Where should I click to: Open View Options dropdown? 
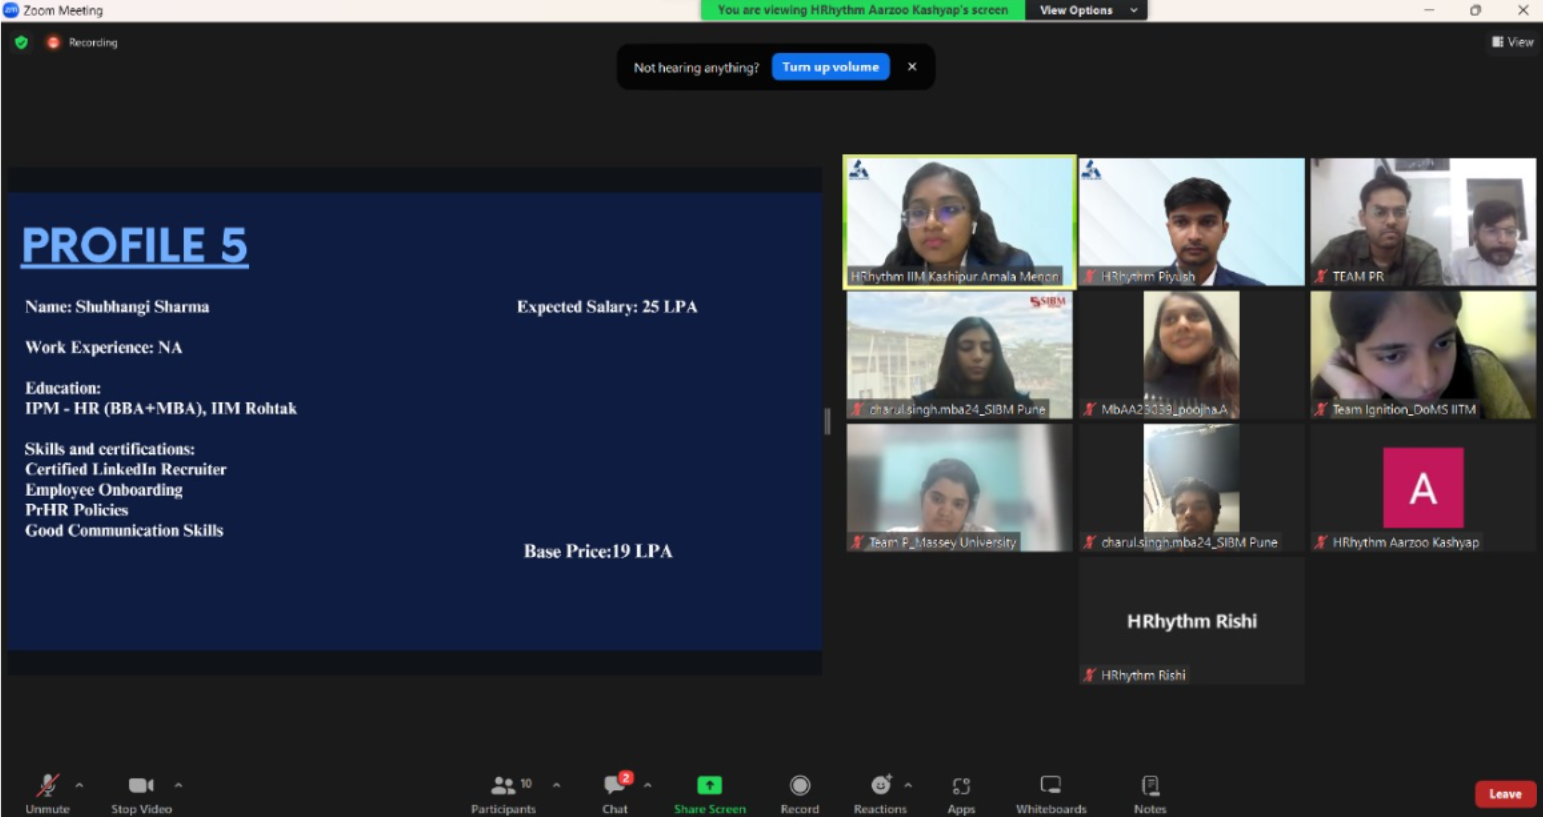[1087, 10]
